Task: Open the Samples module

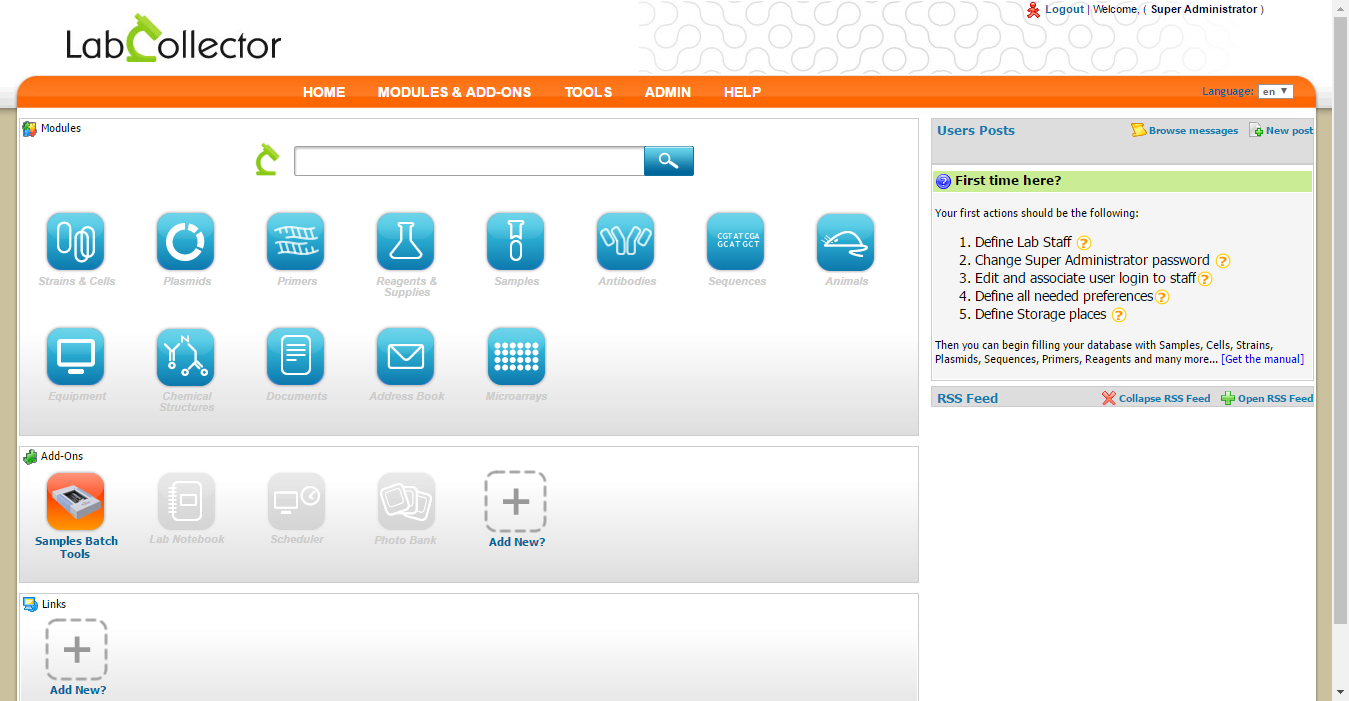Action: coord(515,242)
